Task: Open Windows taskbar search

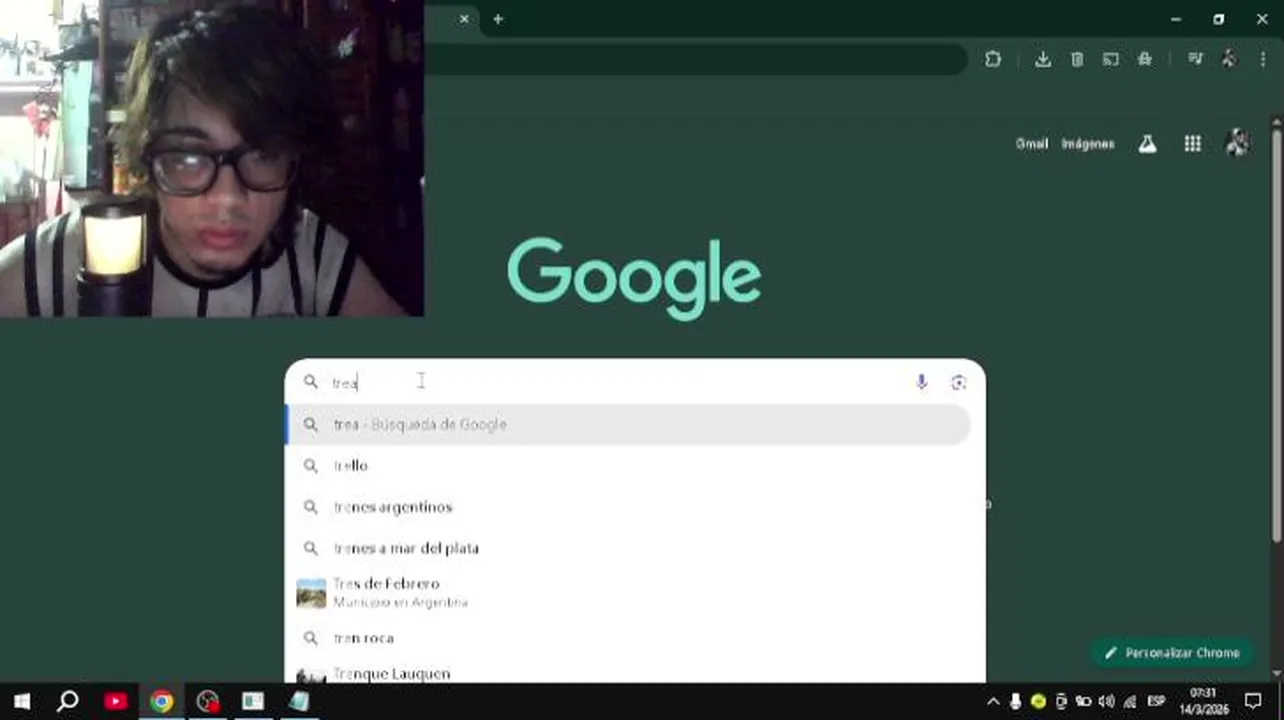Action: pyautogui.click(x=68, y=701)
